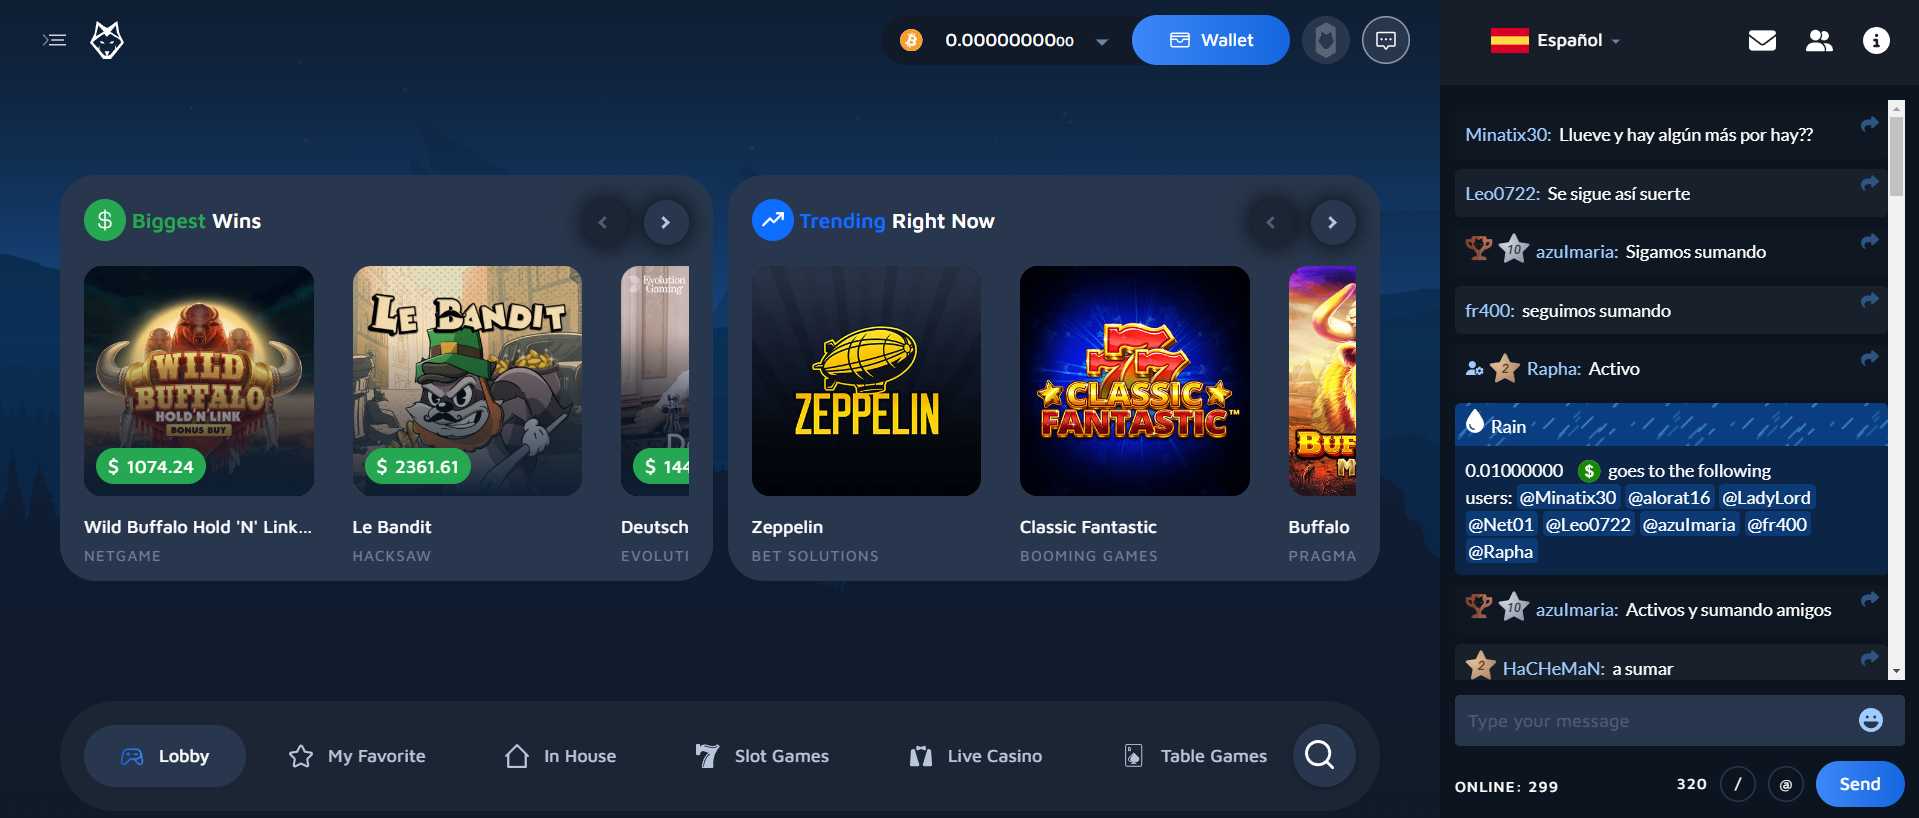Open the Wallet button
The width and height of the screenshot is (1919, 818).
click(x=1211, y=40)
